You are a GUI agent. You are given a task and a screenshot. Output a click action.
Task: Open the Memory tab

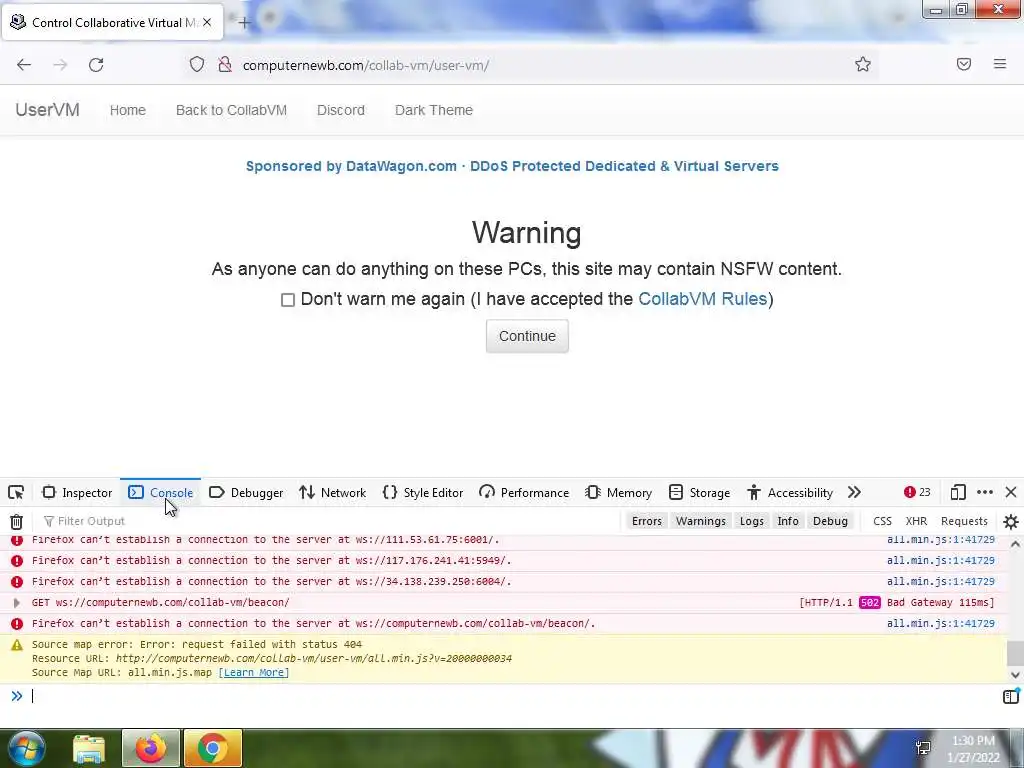coord(618,492)
